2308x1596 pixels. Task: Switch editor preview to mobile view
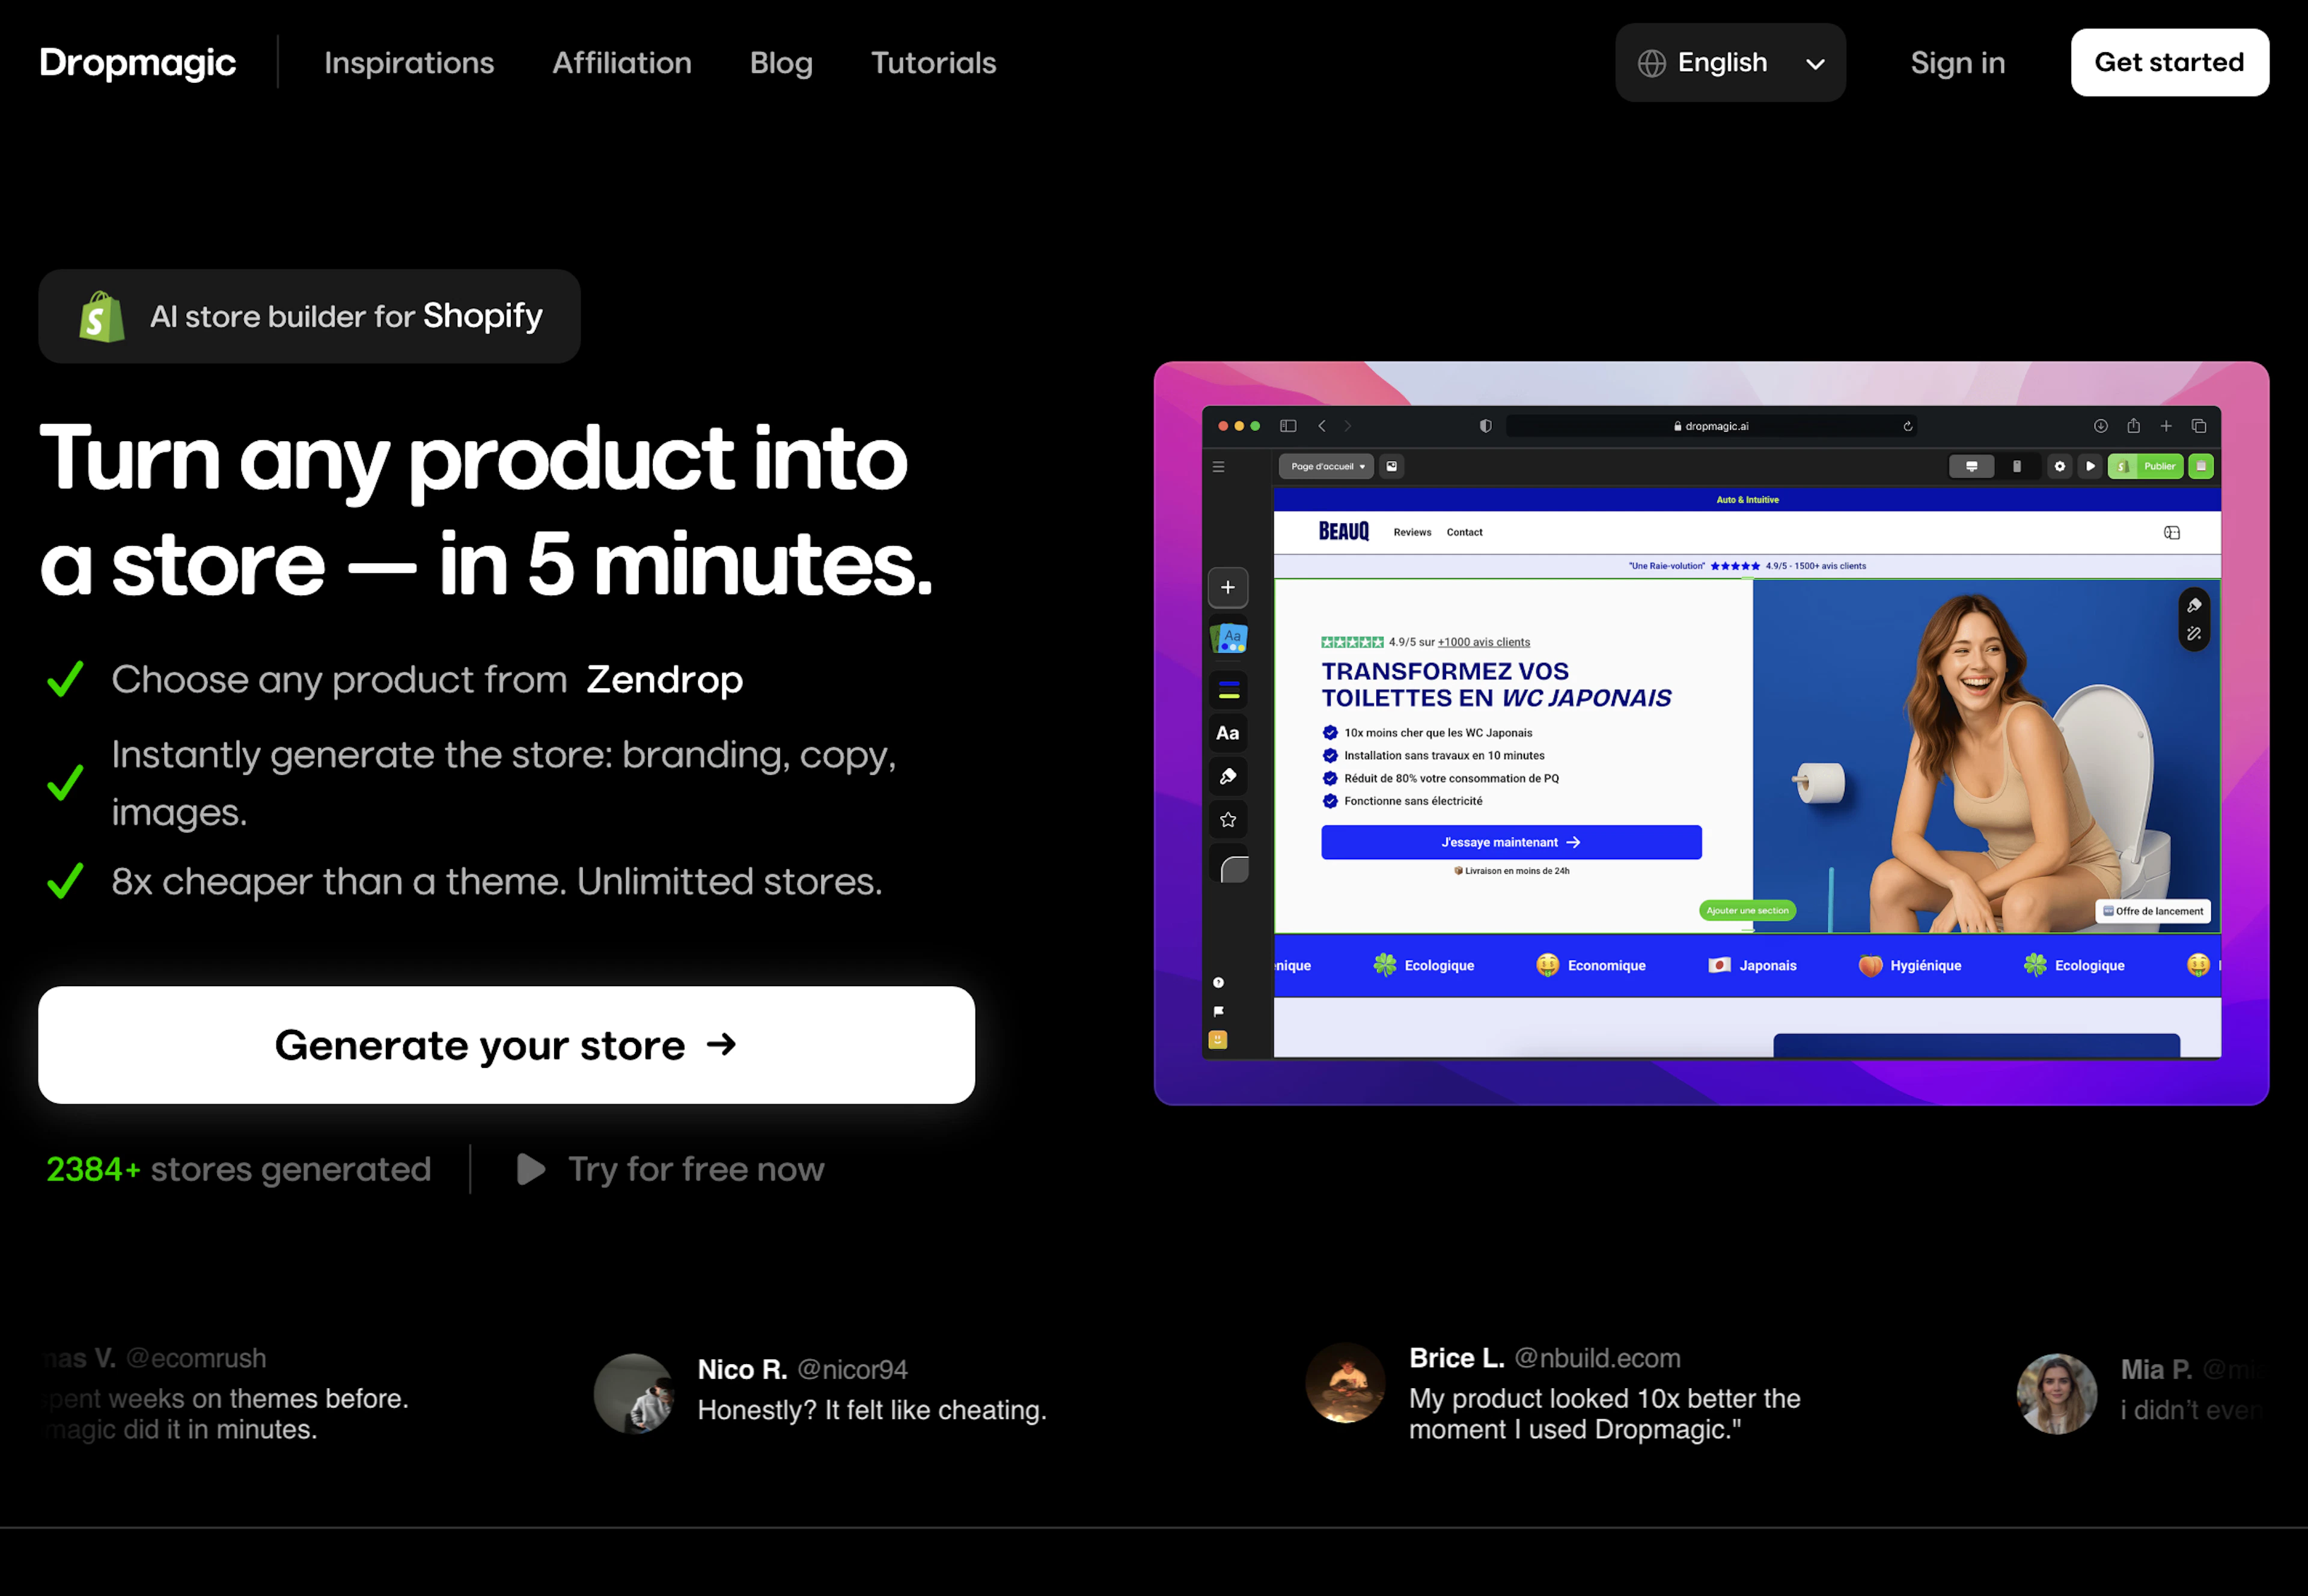2016,466
